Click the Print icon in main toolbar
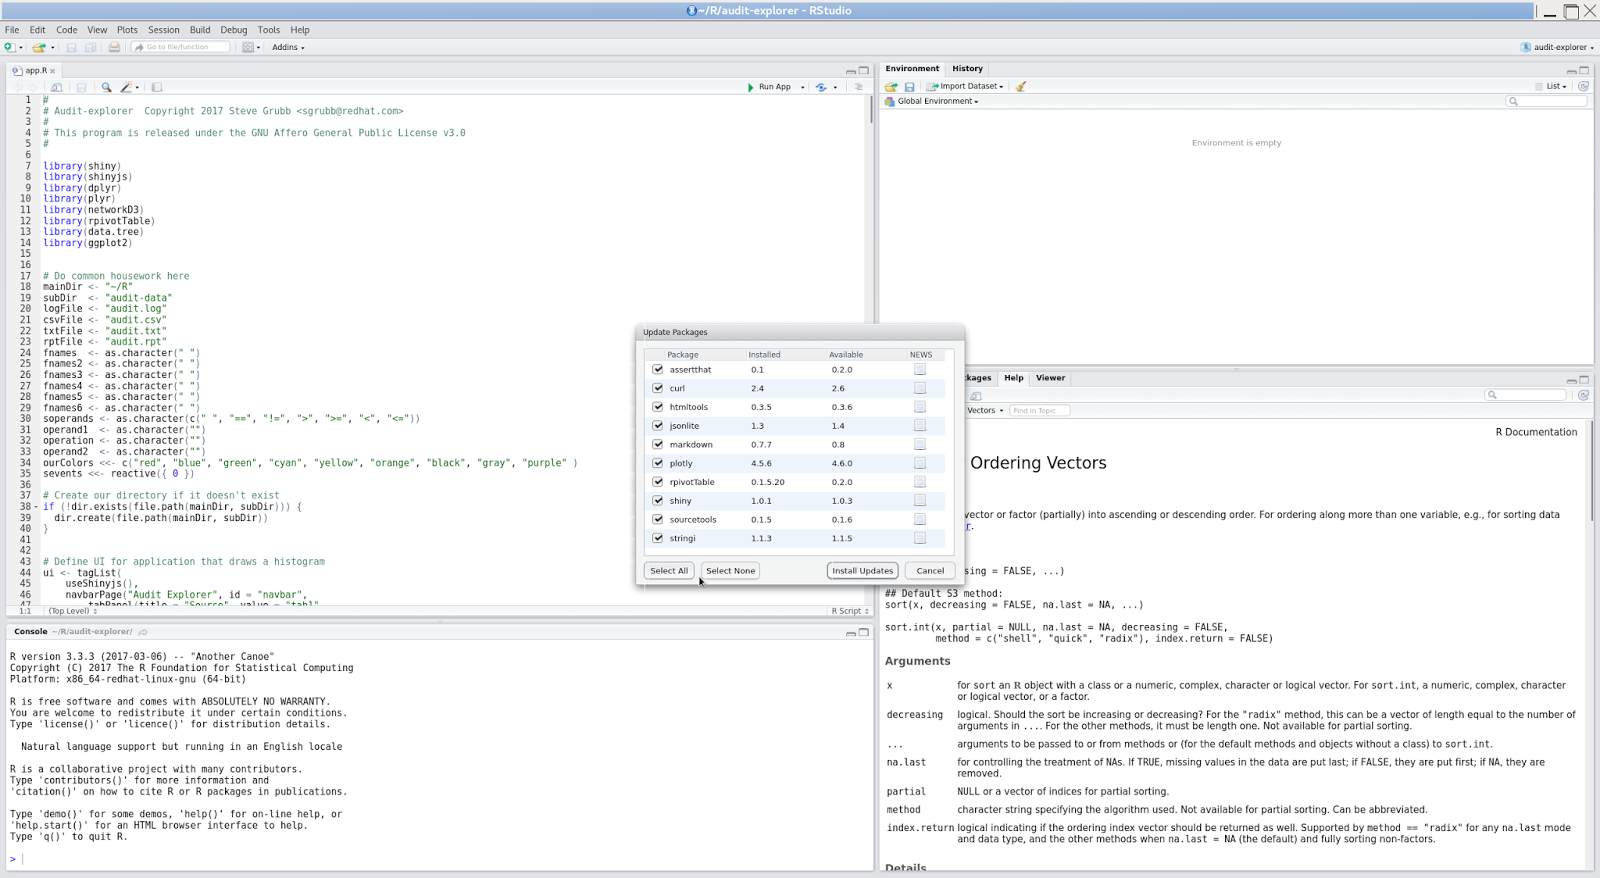 tap(114, 47)
